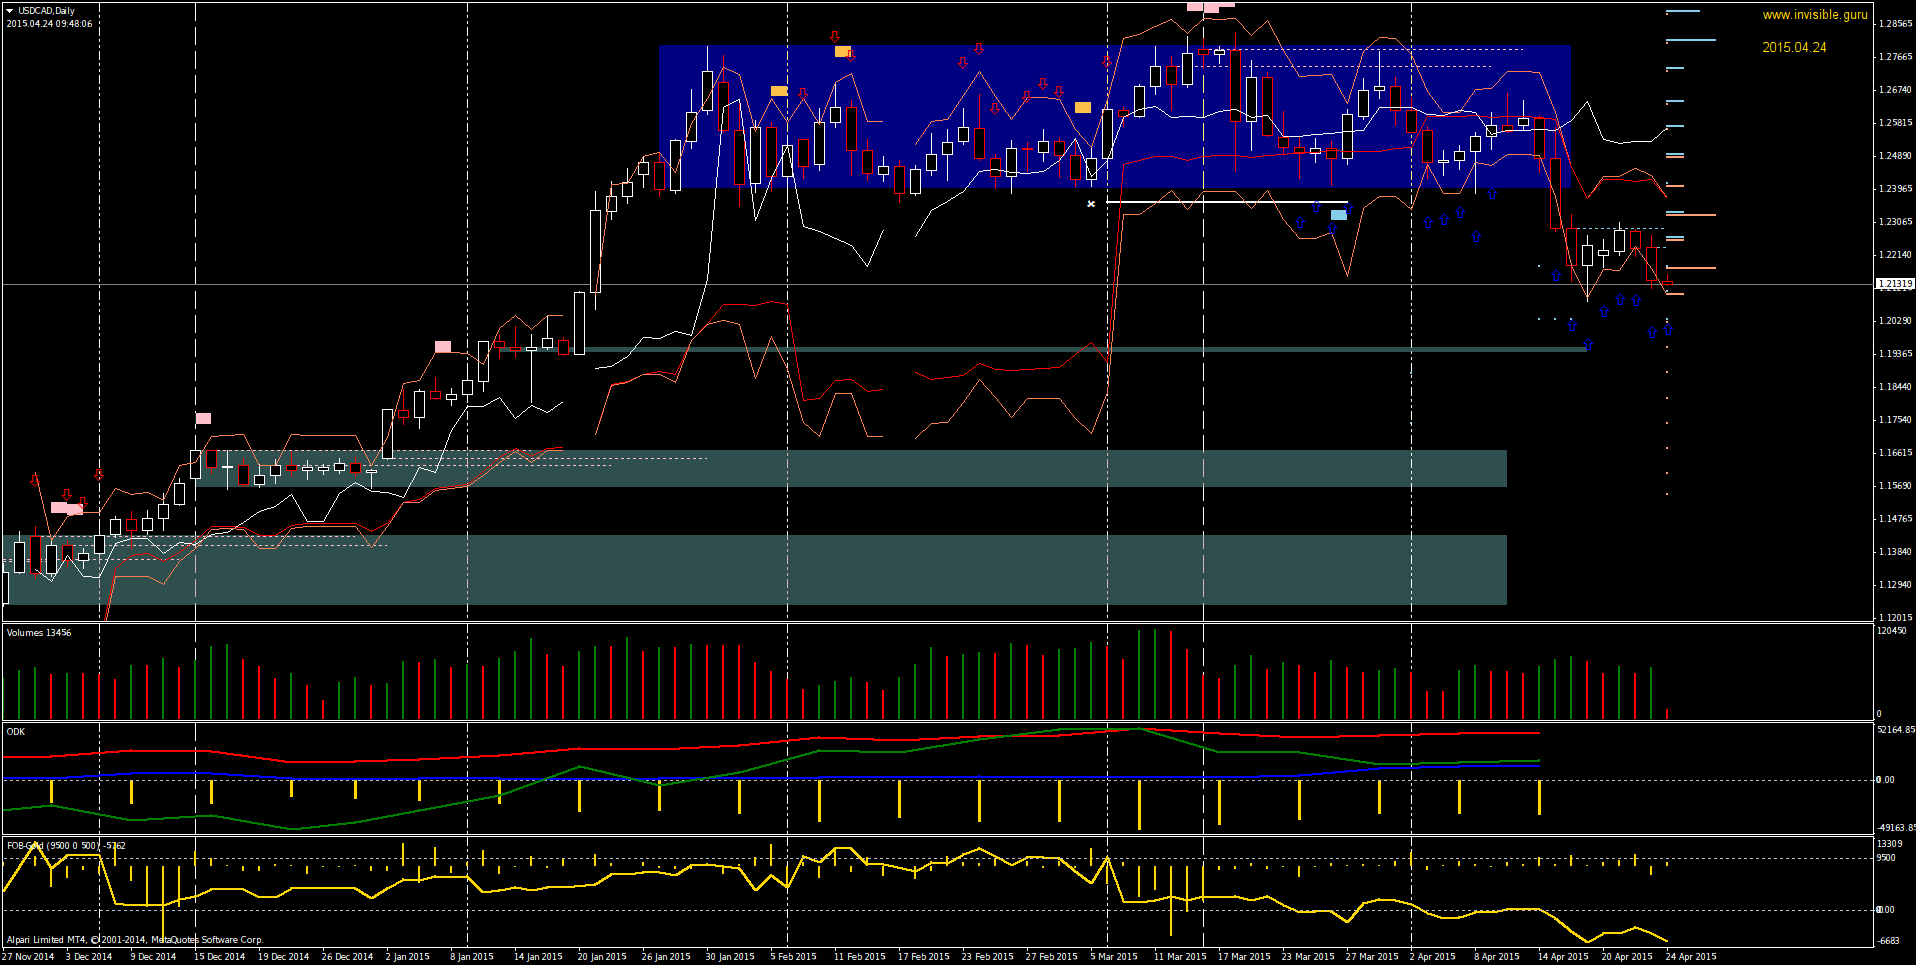Click time axis label 8 Jan 2015
Screen dimensions: 1916x965
click(472, 957)
